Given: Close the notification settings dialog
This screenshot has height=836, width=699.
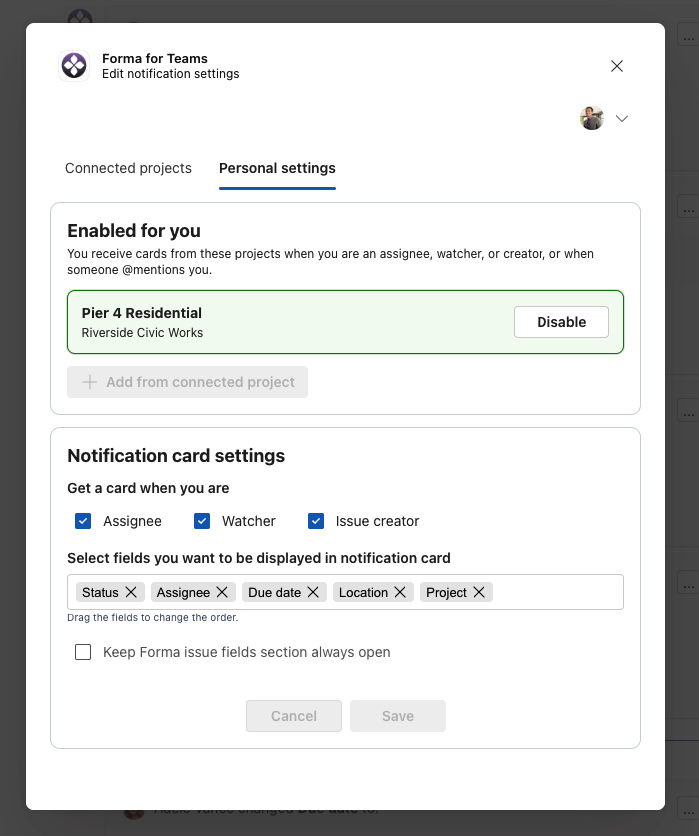Looking at the screenshot, I should pyautogui.click(x=617, y=66).
